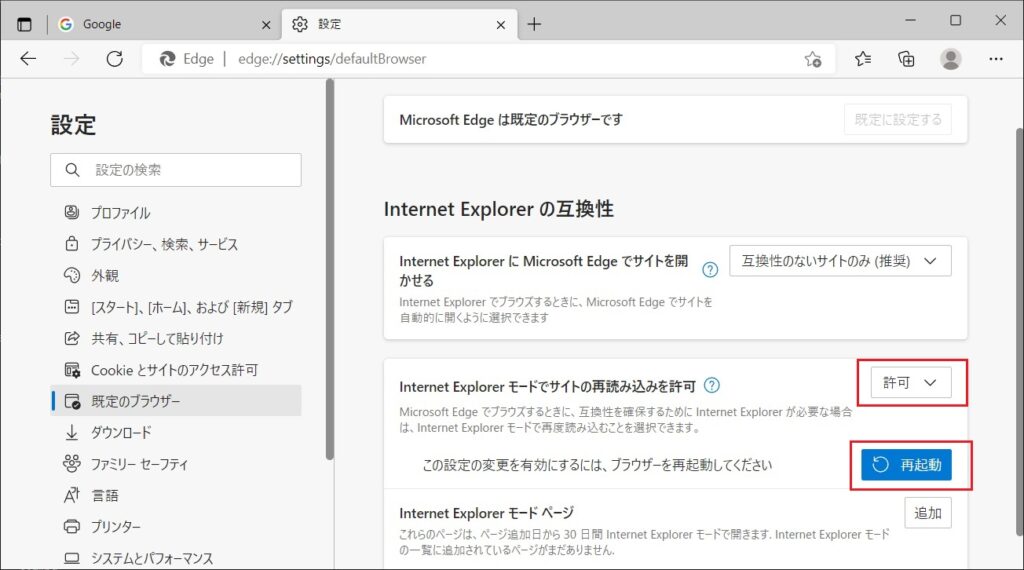Go back to previous page
The width and height of the screenshot is (1024, 570).
[x=28, y=59]
